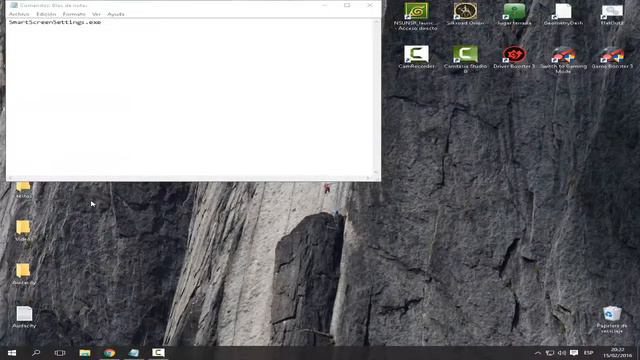Open Task View from taskbar

pyautogui.click(x=60, y=353)
